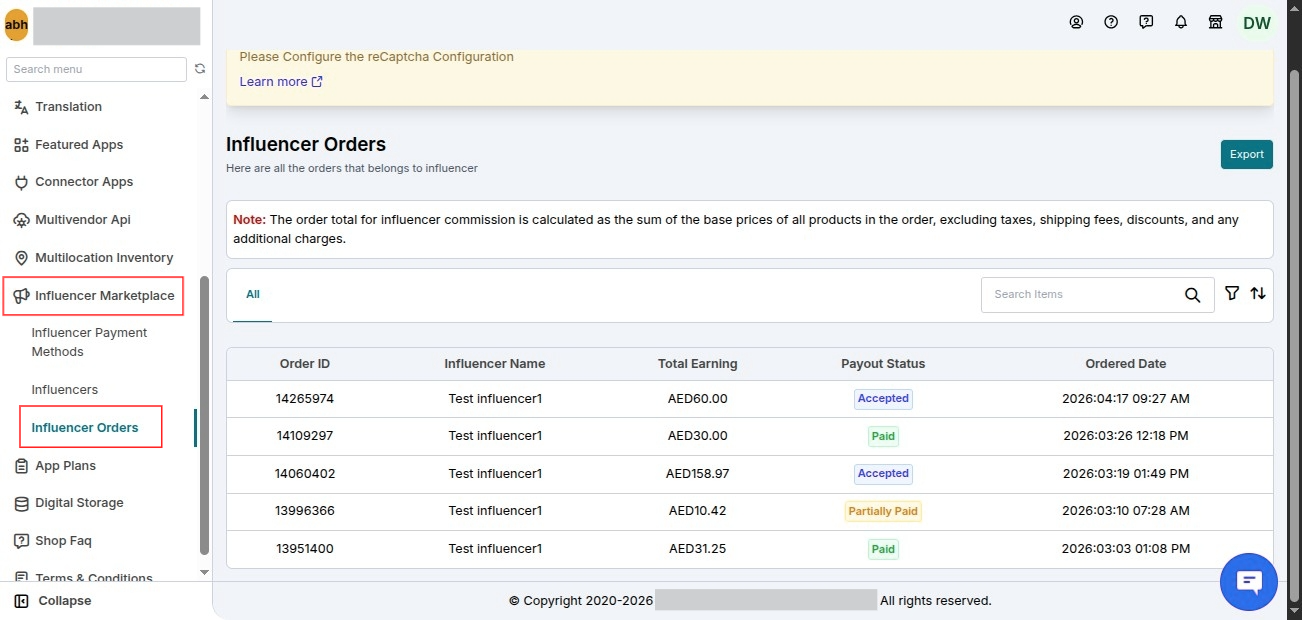Click the AED158.97 earning value
1302x620 pixels.
(x=698, y=474)
